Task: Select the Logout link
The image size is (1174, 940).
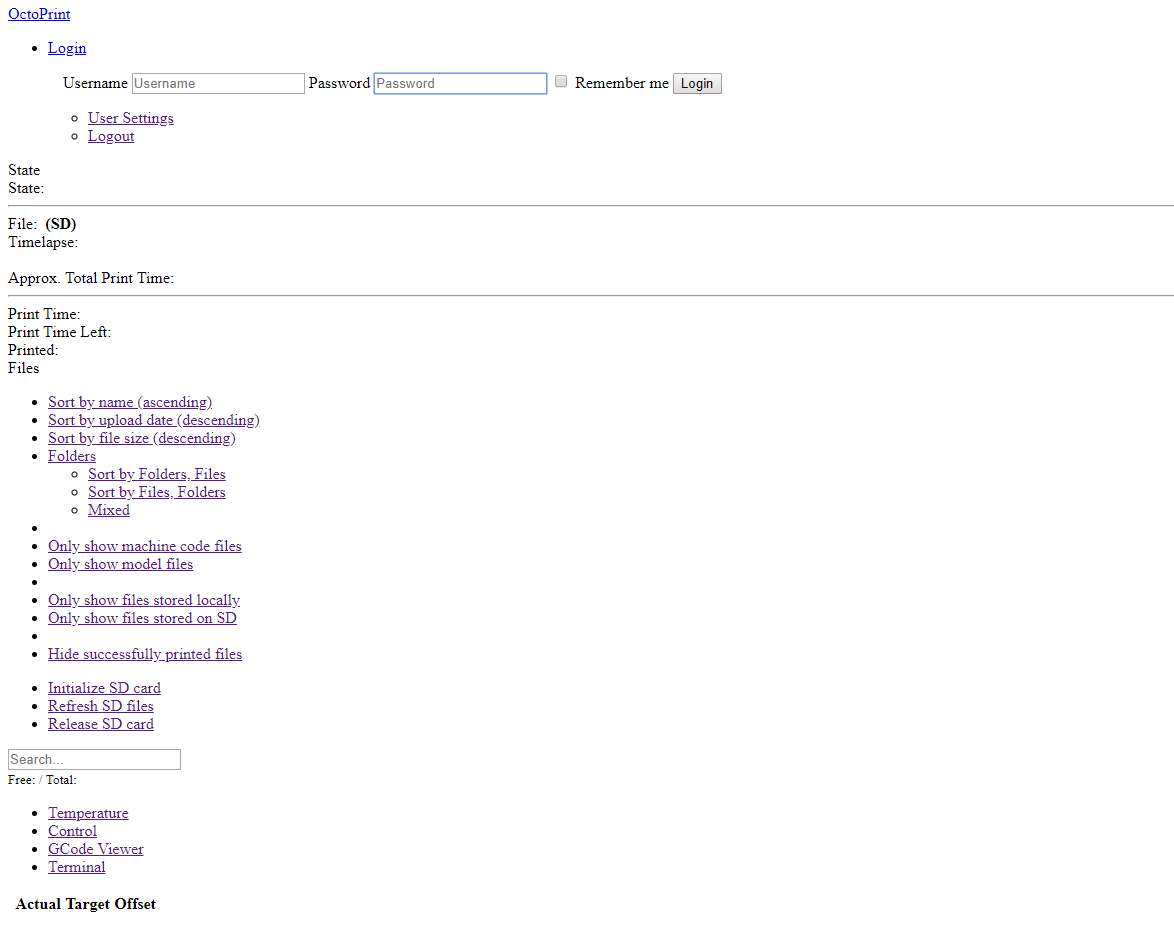Action: pyautogui.click(x=111, y=136)
